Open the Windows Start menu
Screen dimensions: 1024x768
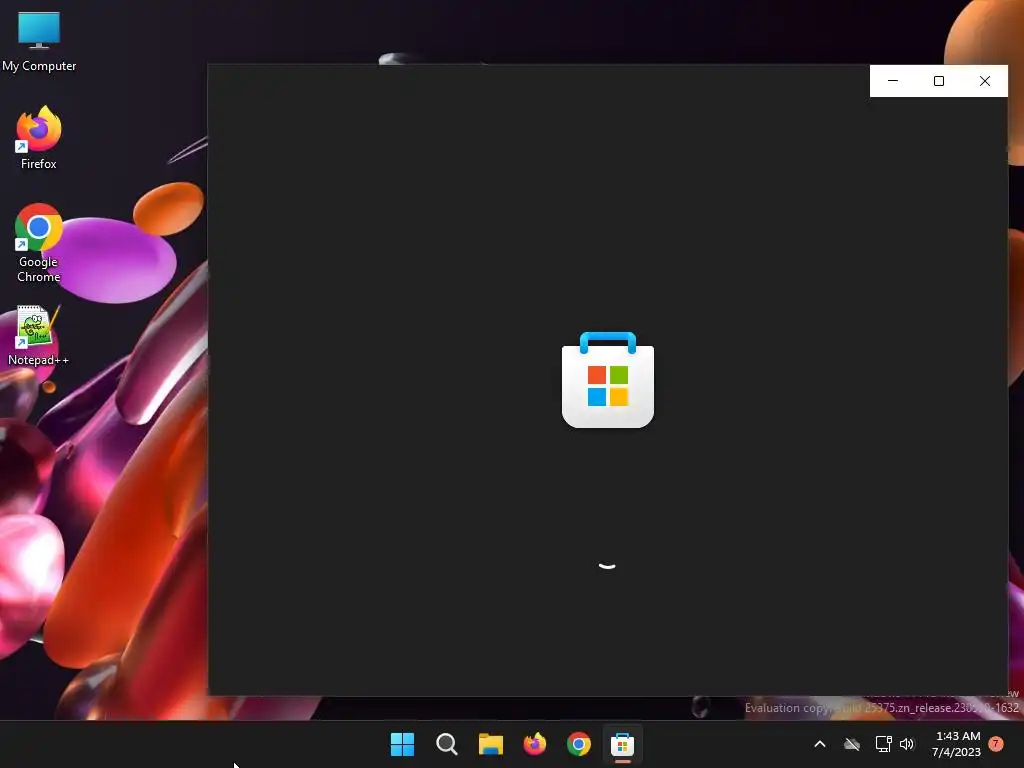[402, 744]
